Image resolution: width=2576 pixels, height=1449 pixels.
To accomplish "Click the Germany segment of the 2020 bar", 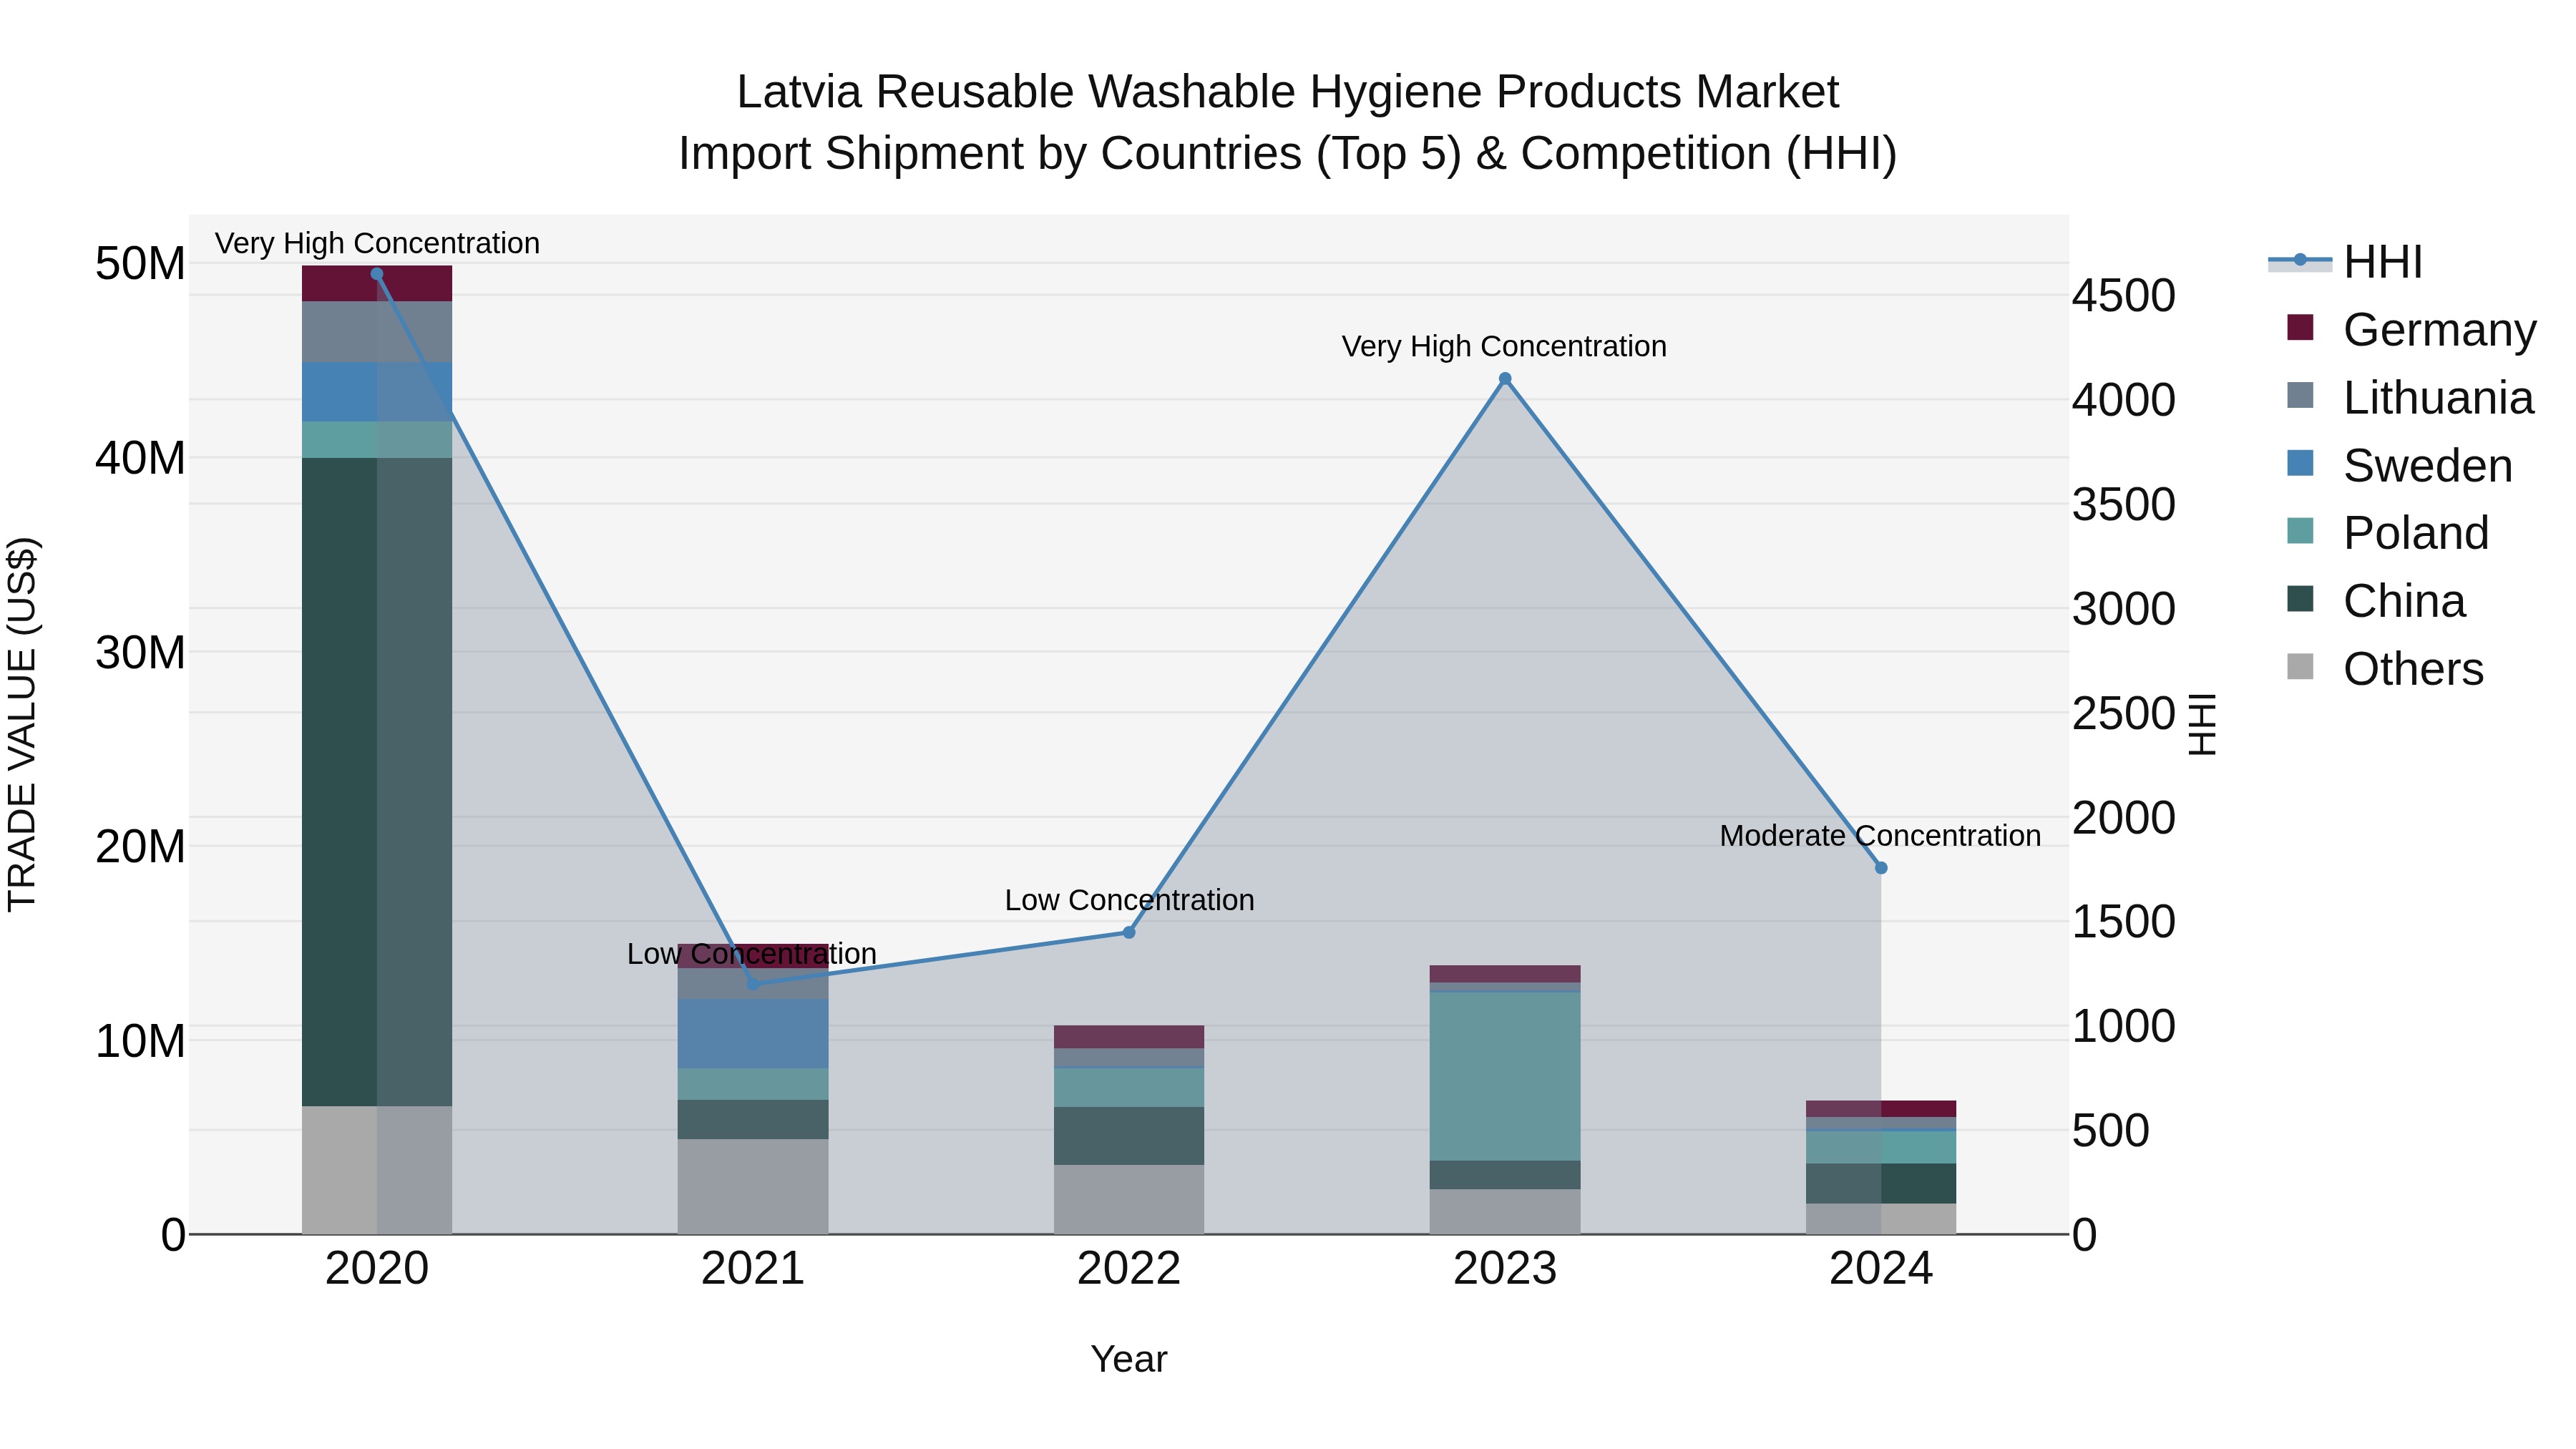I will point(377,284).
